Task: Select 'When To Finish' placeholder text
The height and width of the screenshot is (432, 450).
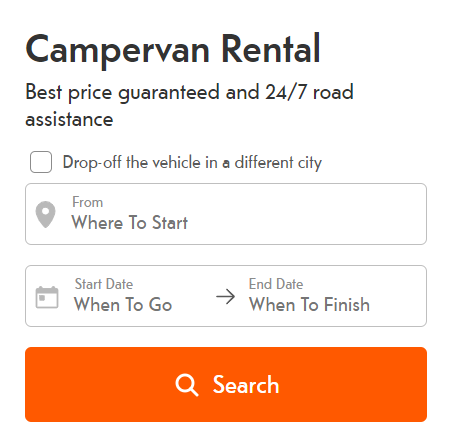Action: (x=309, y=305)
